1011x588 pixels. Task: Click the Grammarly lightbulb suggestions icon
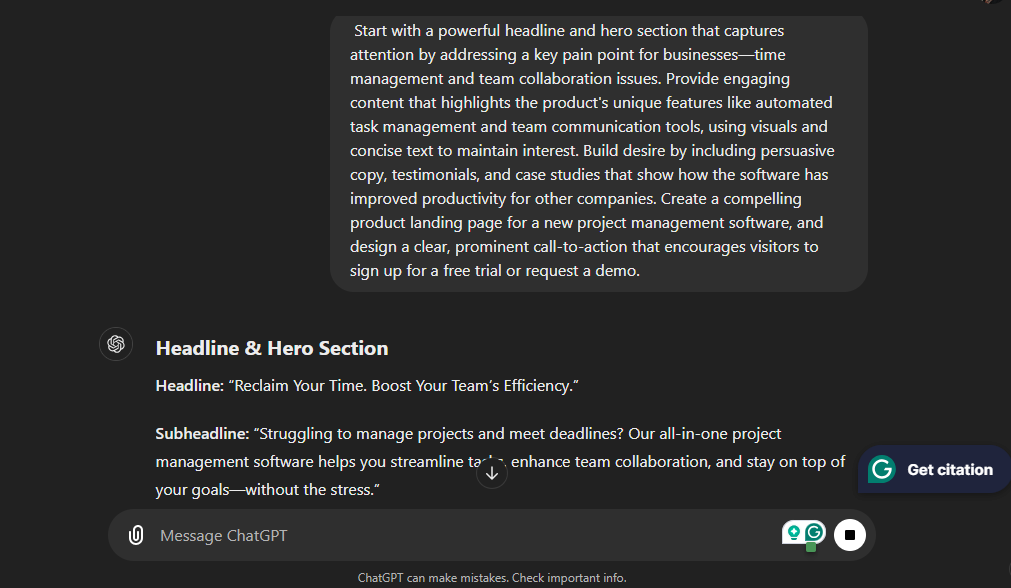coord(794,533)
